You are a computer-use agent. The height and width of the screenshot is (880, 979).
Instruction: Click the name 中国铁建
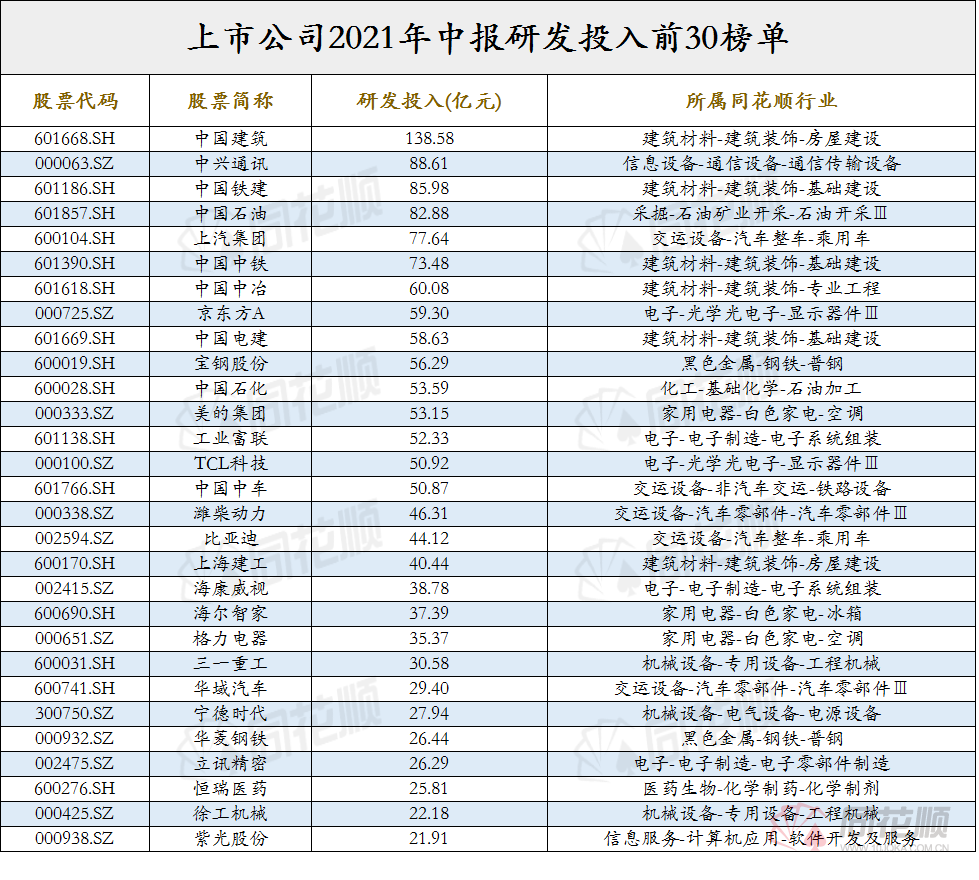click(230, 189)
